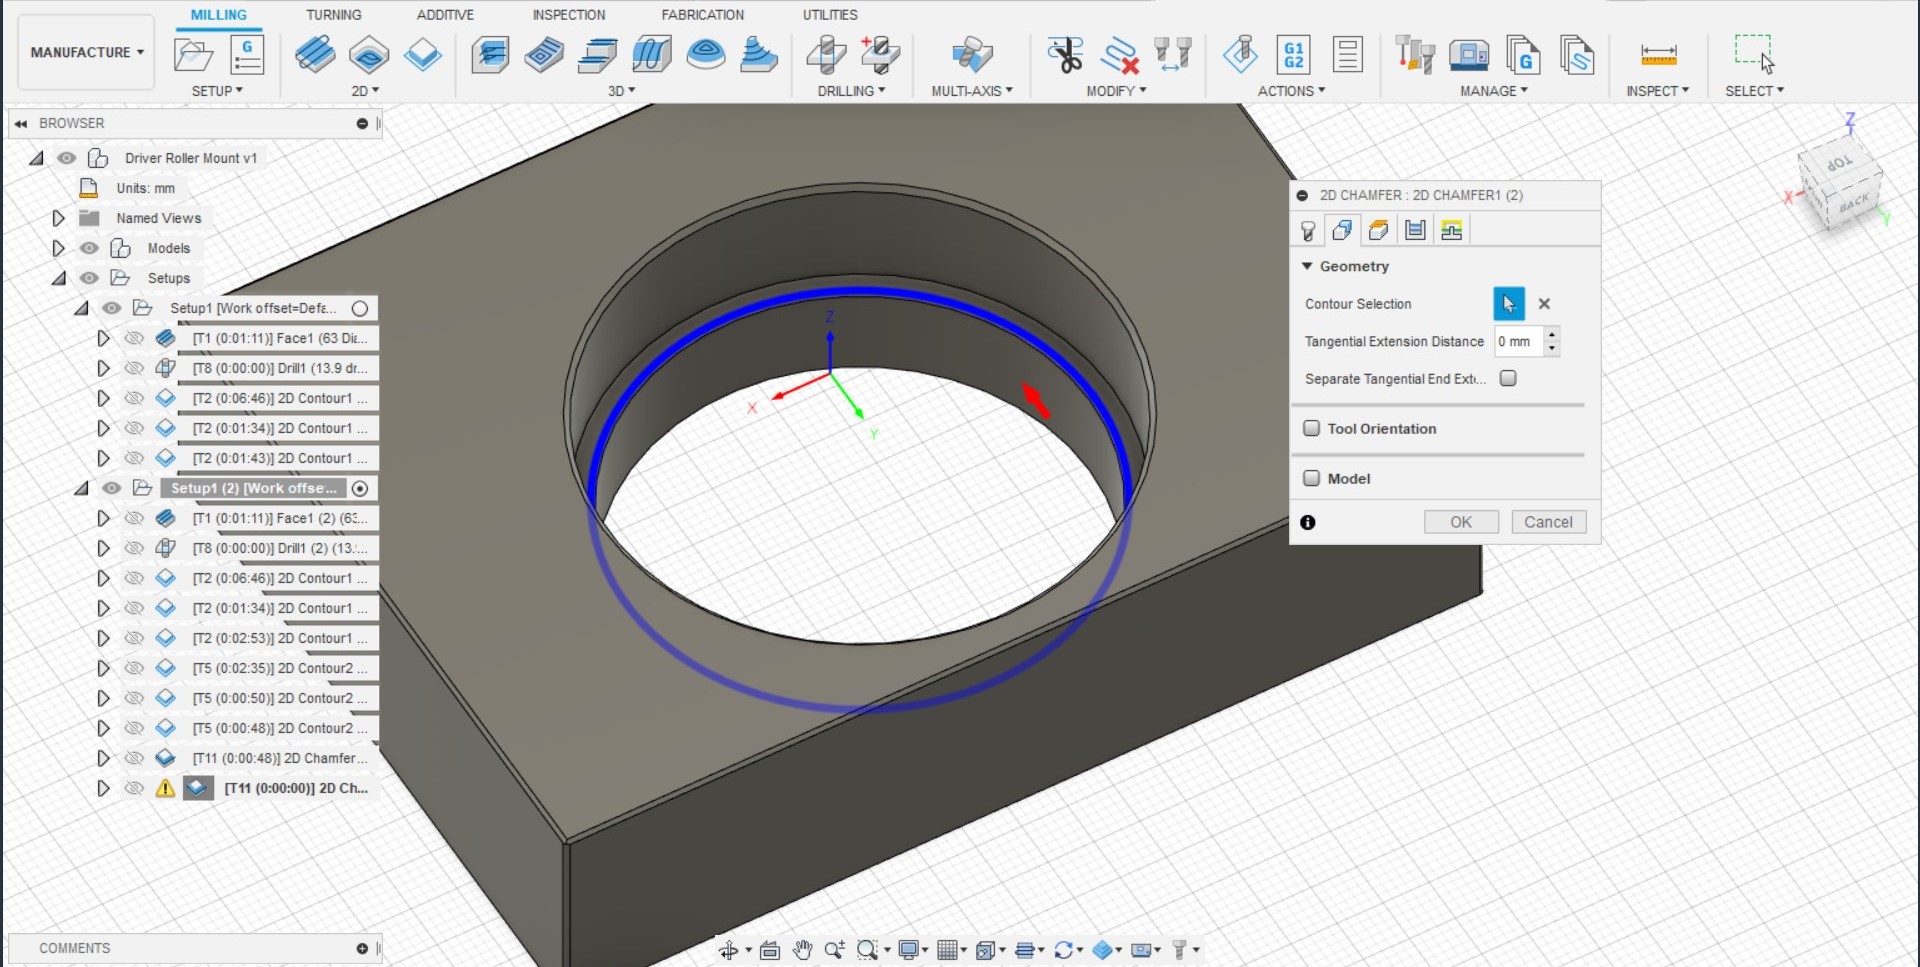This screenshot has width=1920, height=967.
Task: Switch to the TURNING tab
Action: point(334,14)
